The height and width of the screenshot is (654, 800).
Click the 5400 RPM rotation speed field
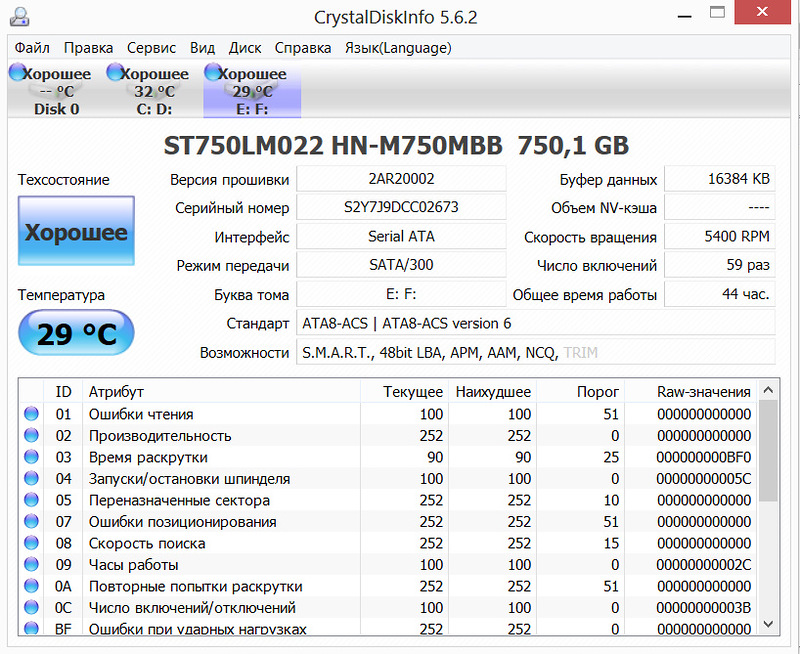[x=720, y=236]
